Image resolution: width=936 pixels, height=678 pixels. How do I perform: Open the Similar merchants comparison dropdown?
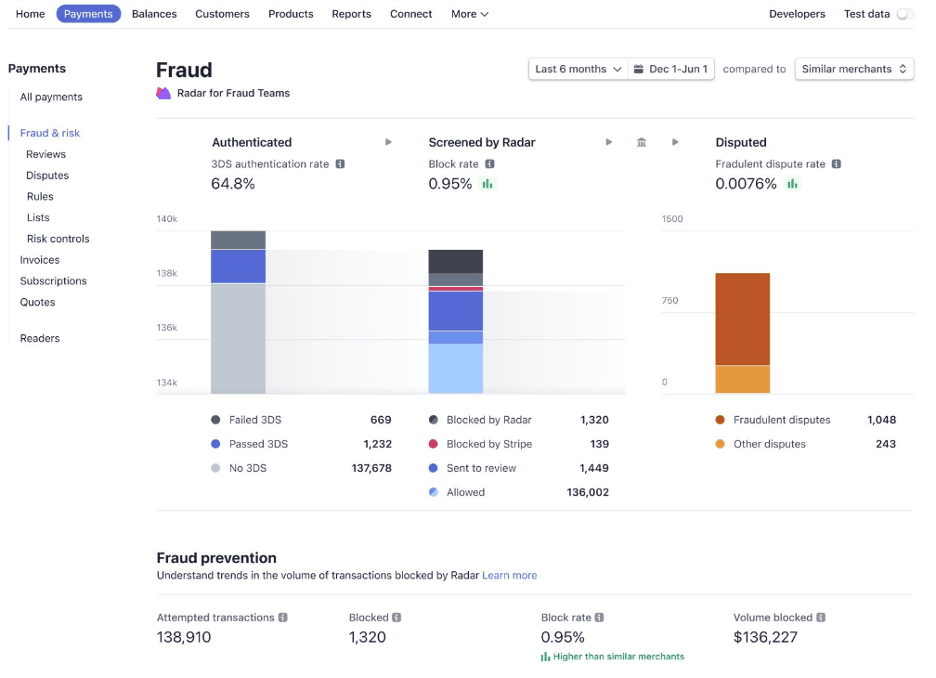[x=853, y=69]
